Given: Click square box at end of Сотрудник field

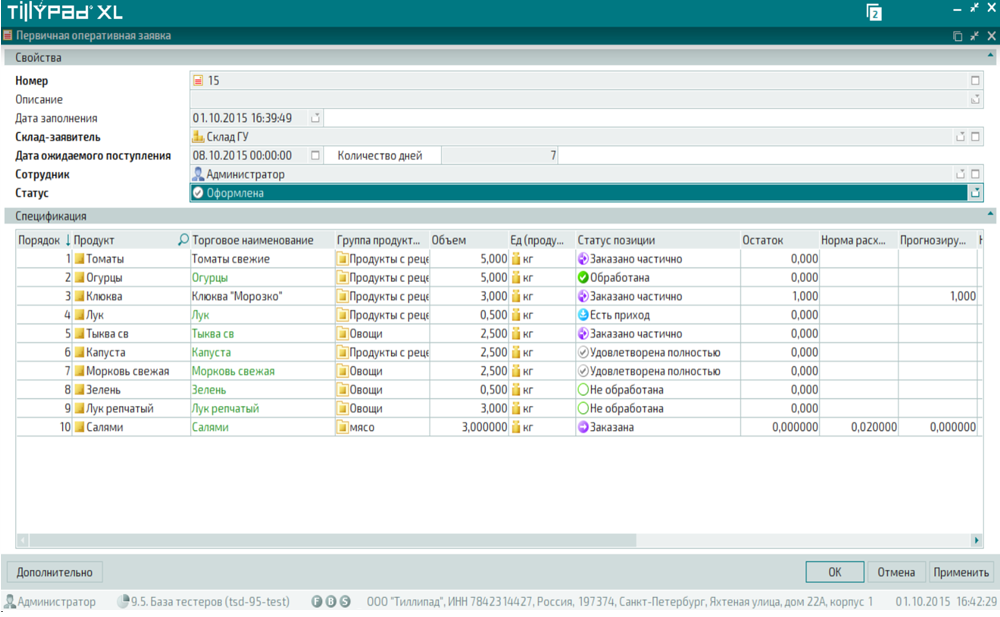Looking at the screenshot, I should point(975,174).
